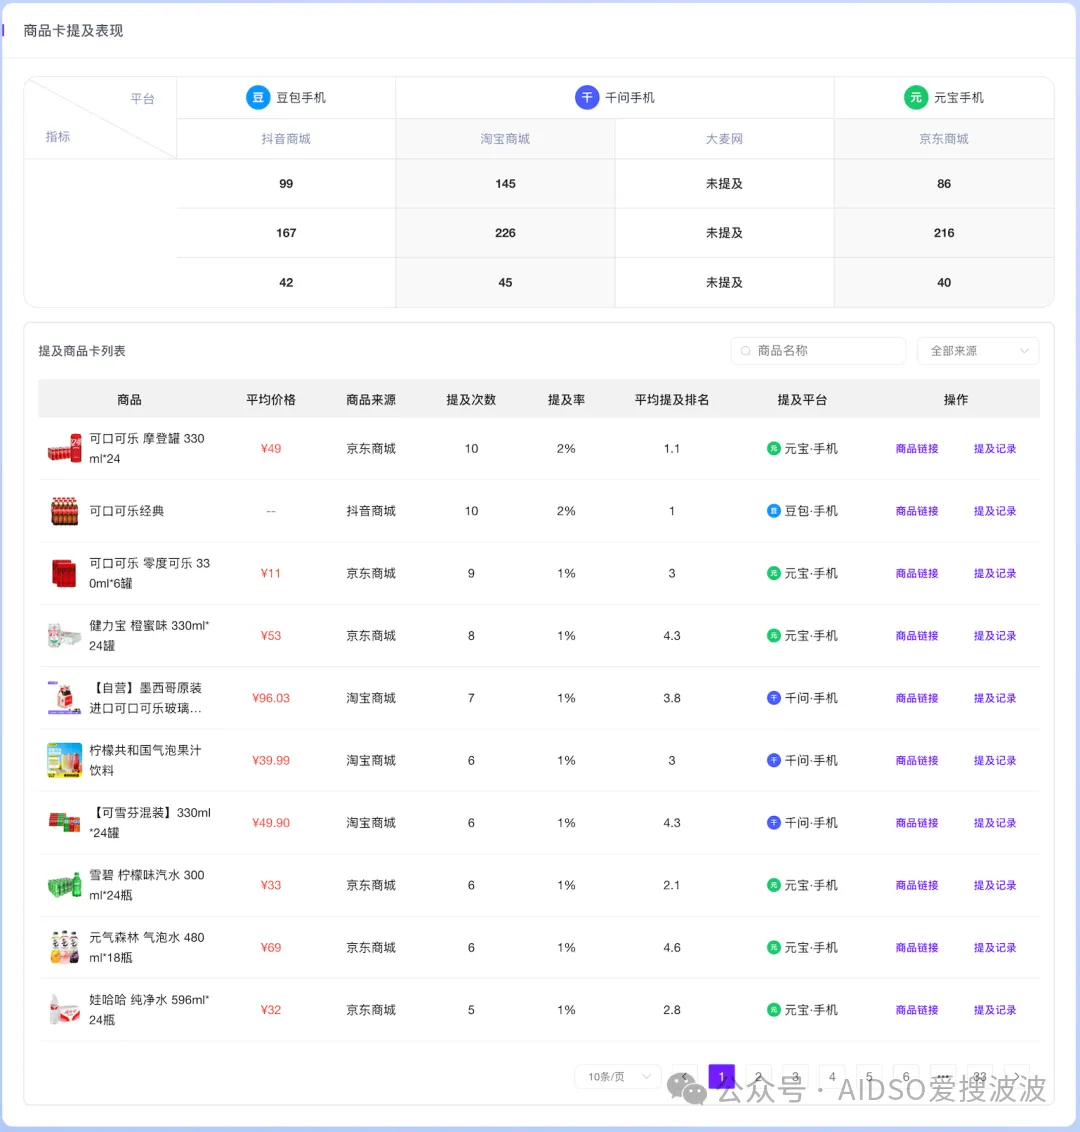This screenshot has height=1132, width=1080.
Task: Click 千问 icon in 可雪芬混装 row
Action: [x=773, y=823]
